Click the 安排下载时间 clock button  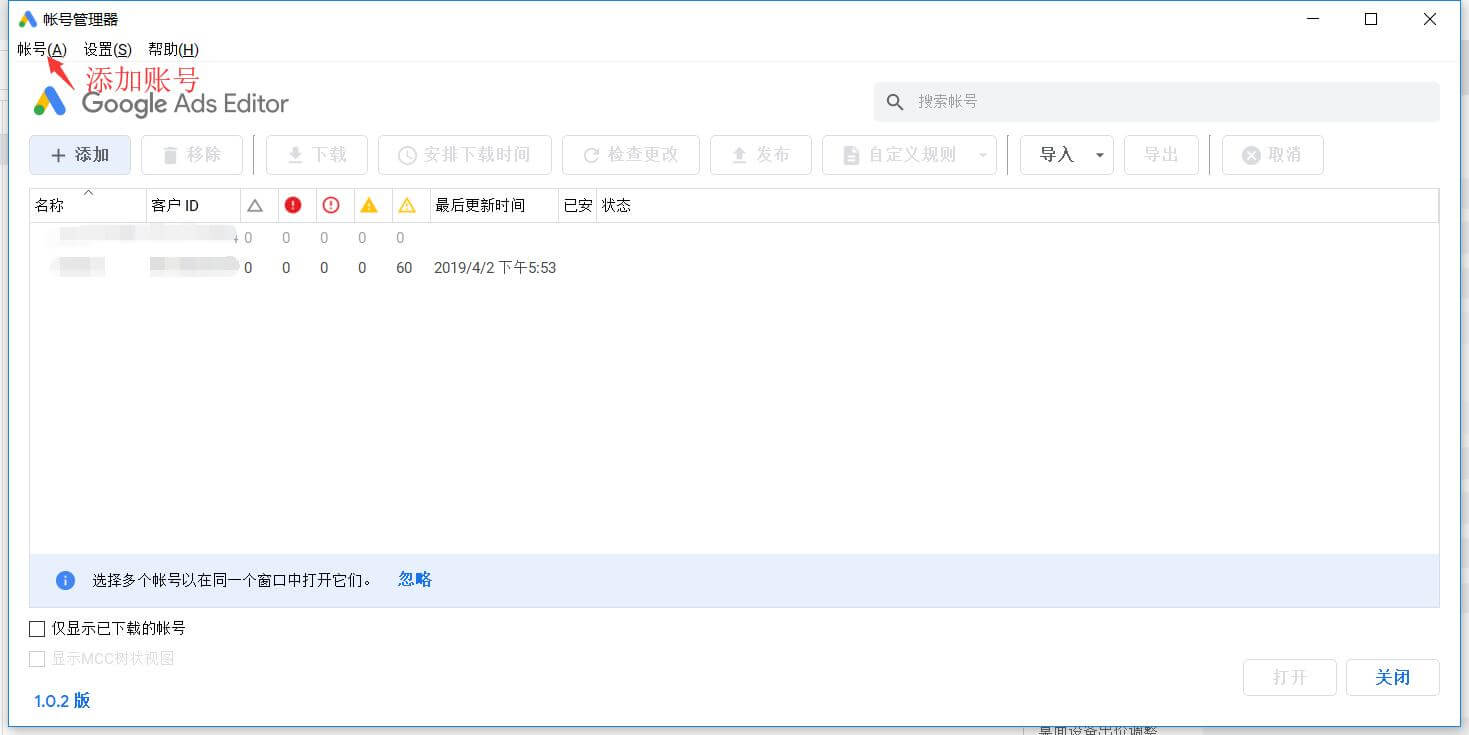[x=464, y=155]
